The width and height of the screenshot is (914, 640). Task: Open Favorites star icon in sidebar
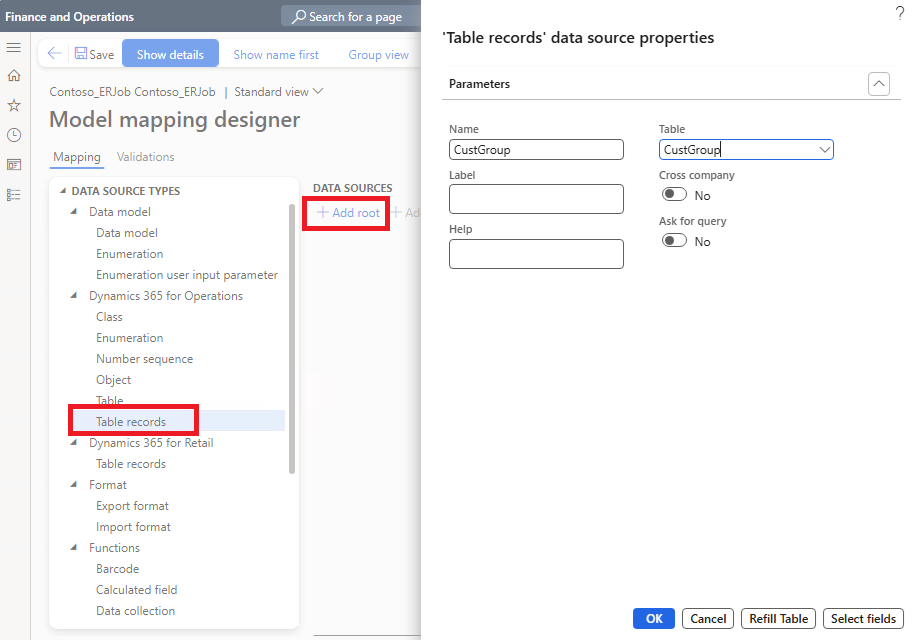[14, 105]
